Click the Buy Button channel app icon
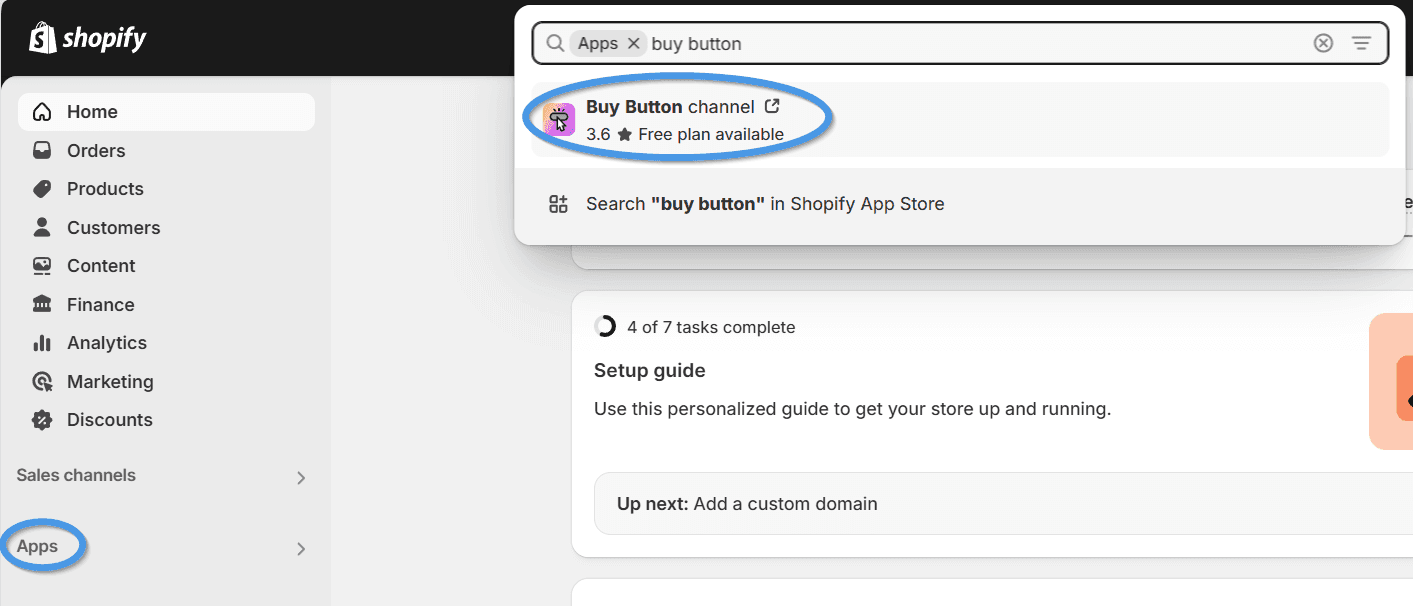Viewport: 1413px width, 606px height. 559,119
